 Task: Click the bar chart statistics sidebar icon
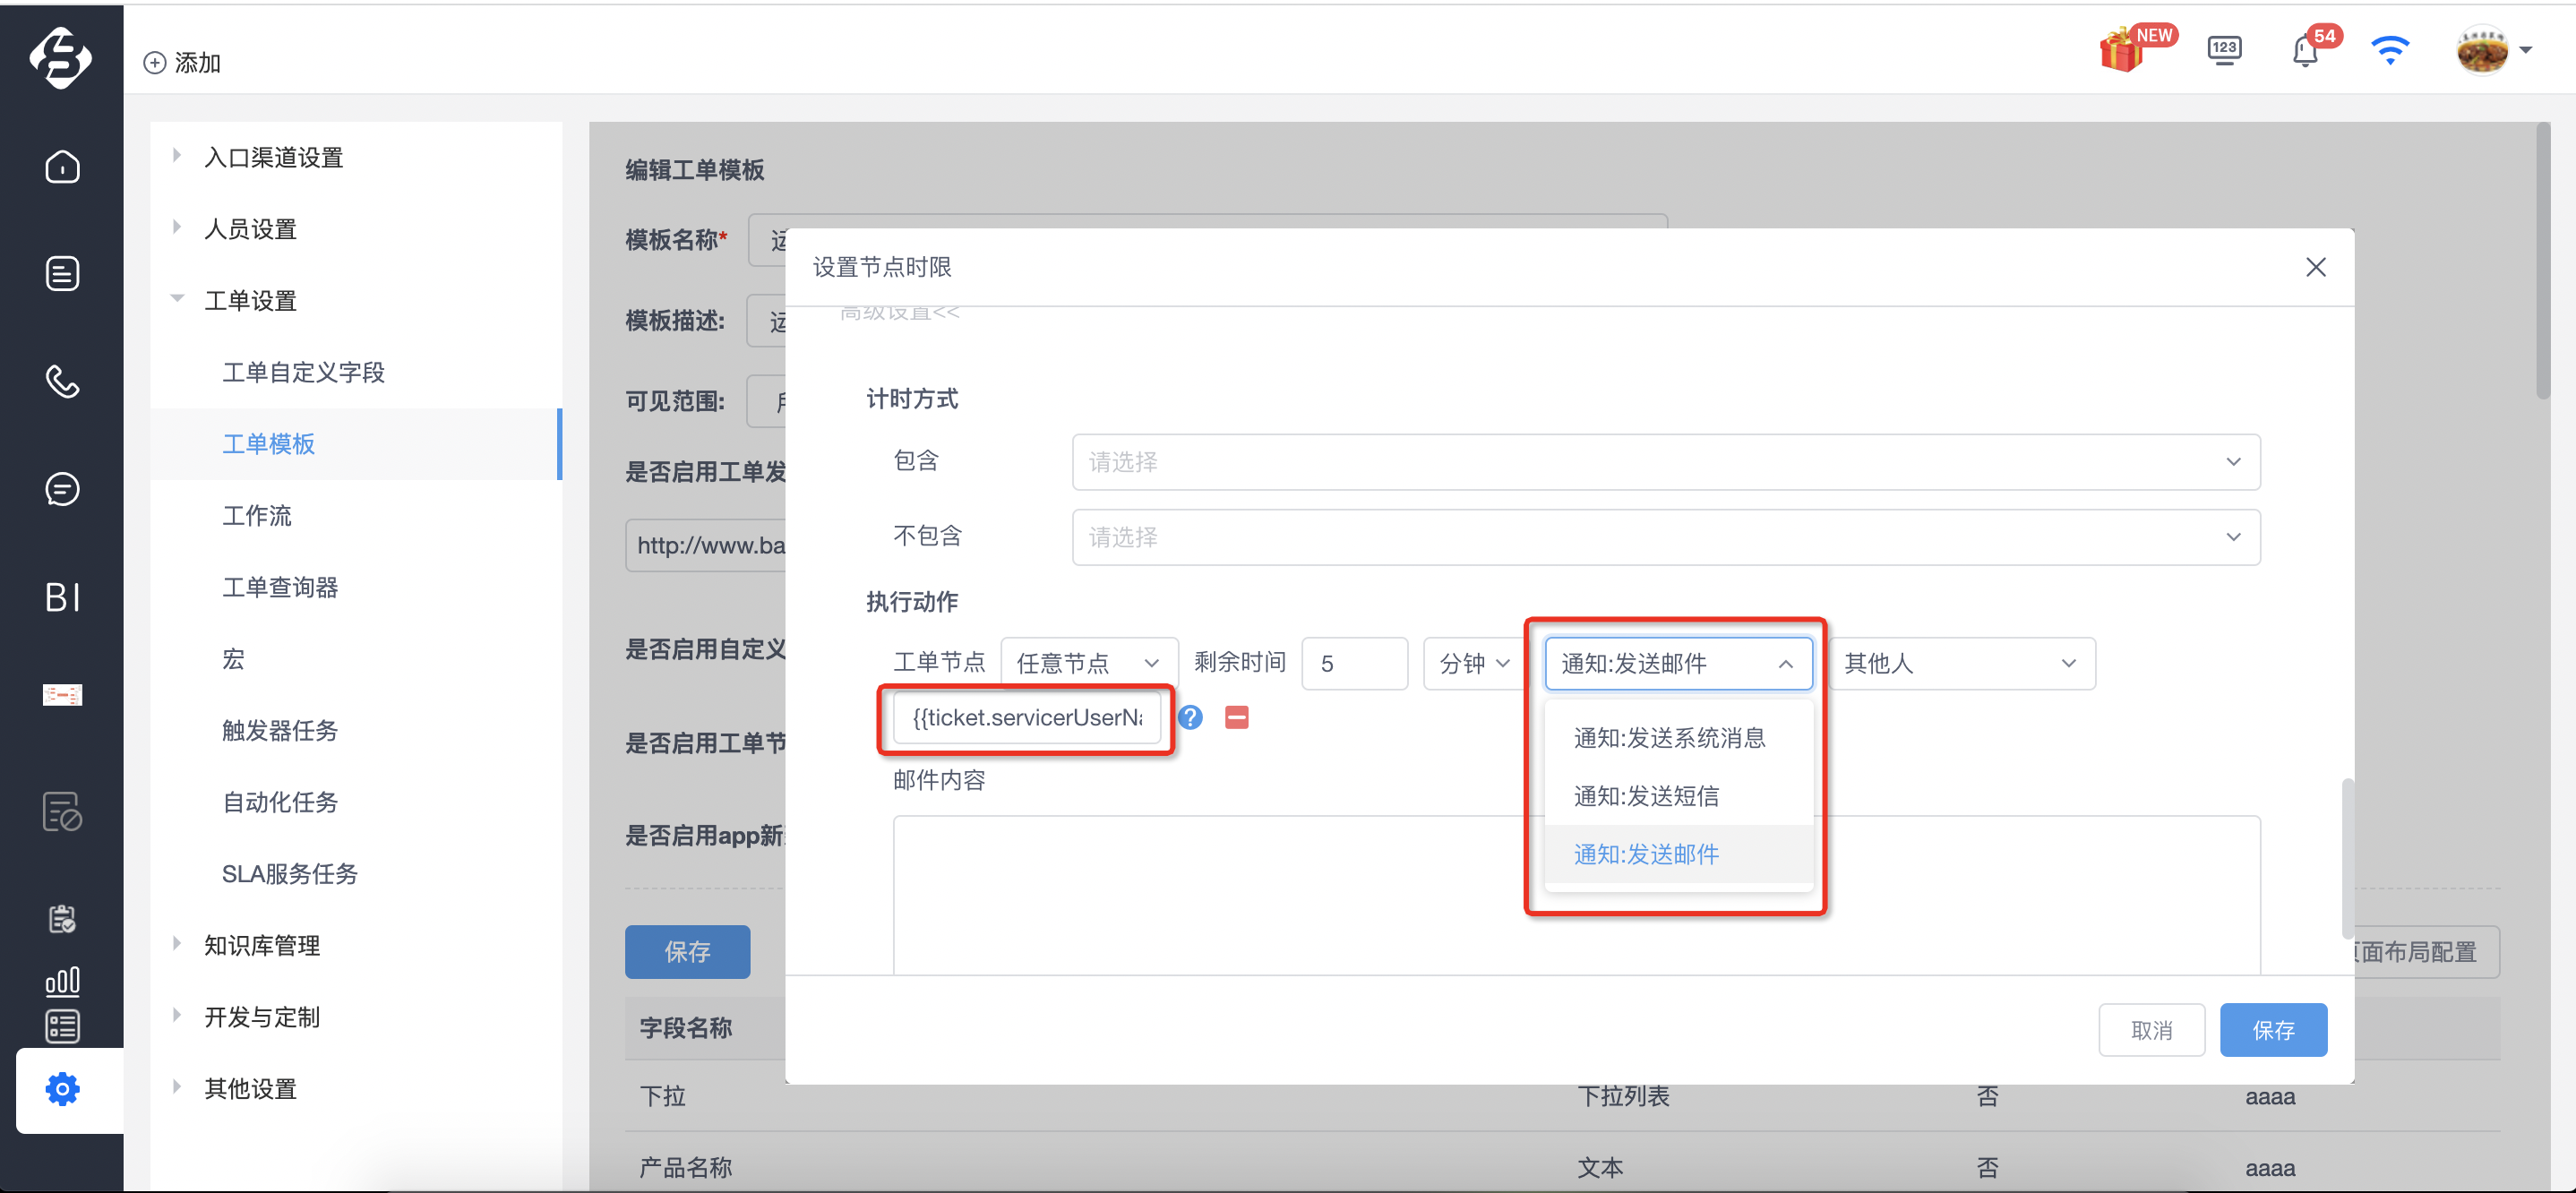pyautogui.click(x=62, y=980)
